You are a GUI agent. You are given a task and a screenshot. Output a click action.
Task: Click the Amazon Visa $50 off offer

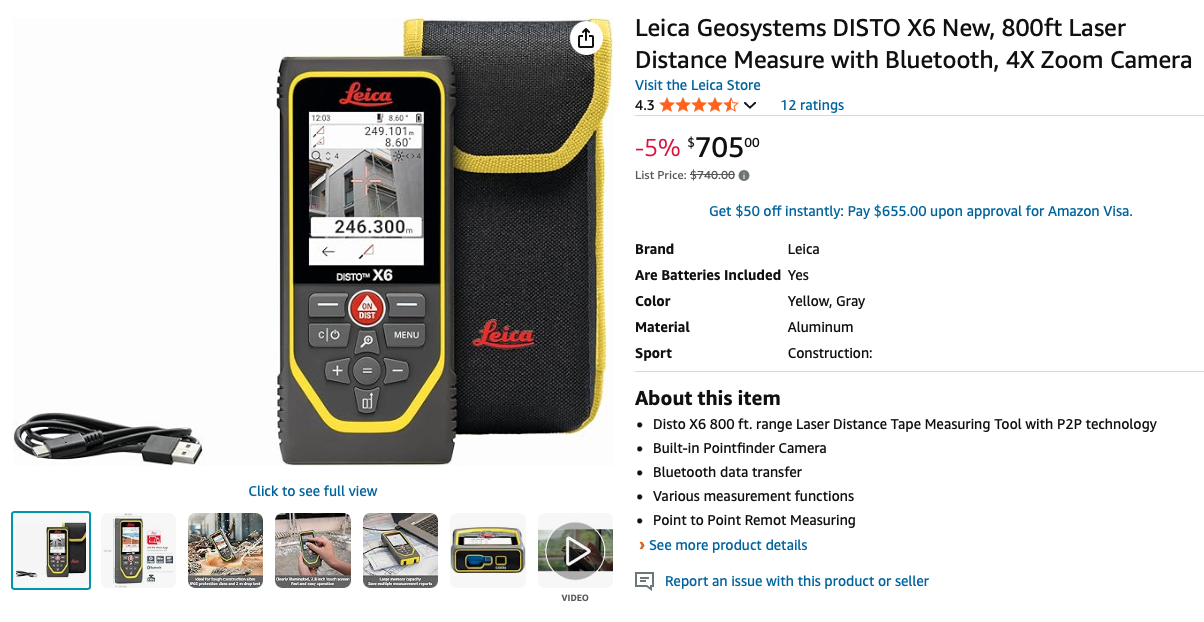point(920,211)
